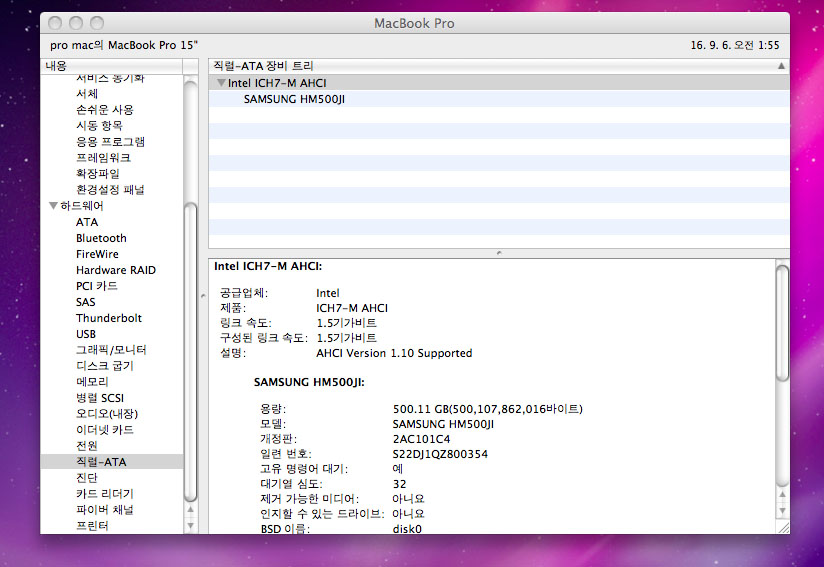Open the Thunderbolt hardware entry
The height and width of the screenshot is (567, 824).
tap(109, 318)
